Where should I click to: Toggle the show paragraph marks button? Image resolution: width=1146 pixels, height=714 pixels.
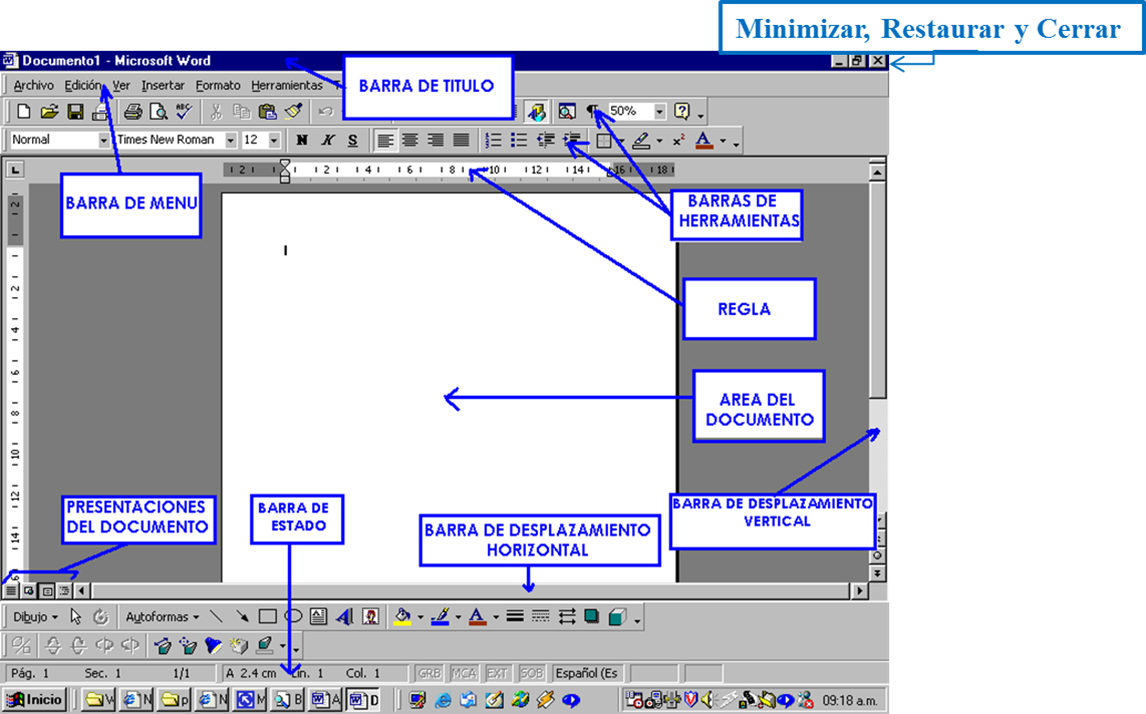592,110
